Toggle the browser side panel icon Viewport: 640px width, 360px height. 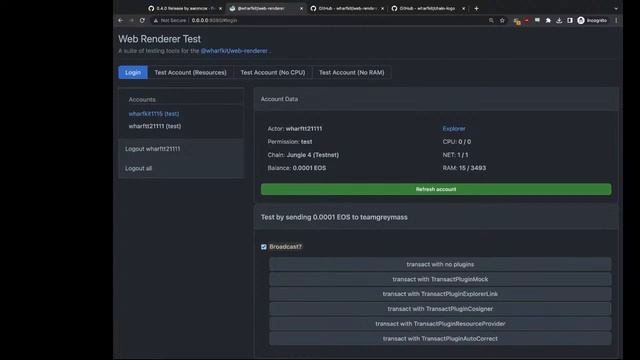coord(570,20)
